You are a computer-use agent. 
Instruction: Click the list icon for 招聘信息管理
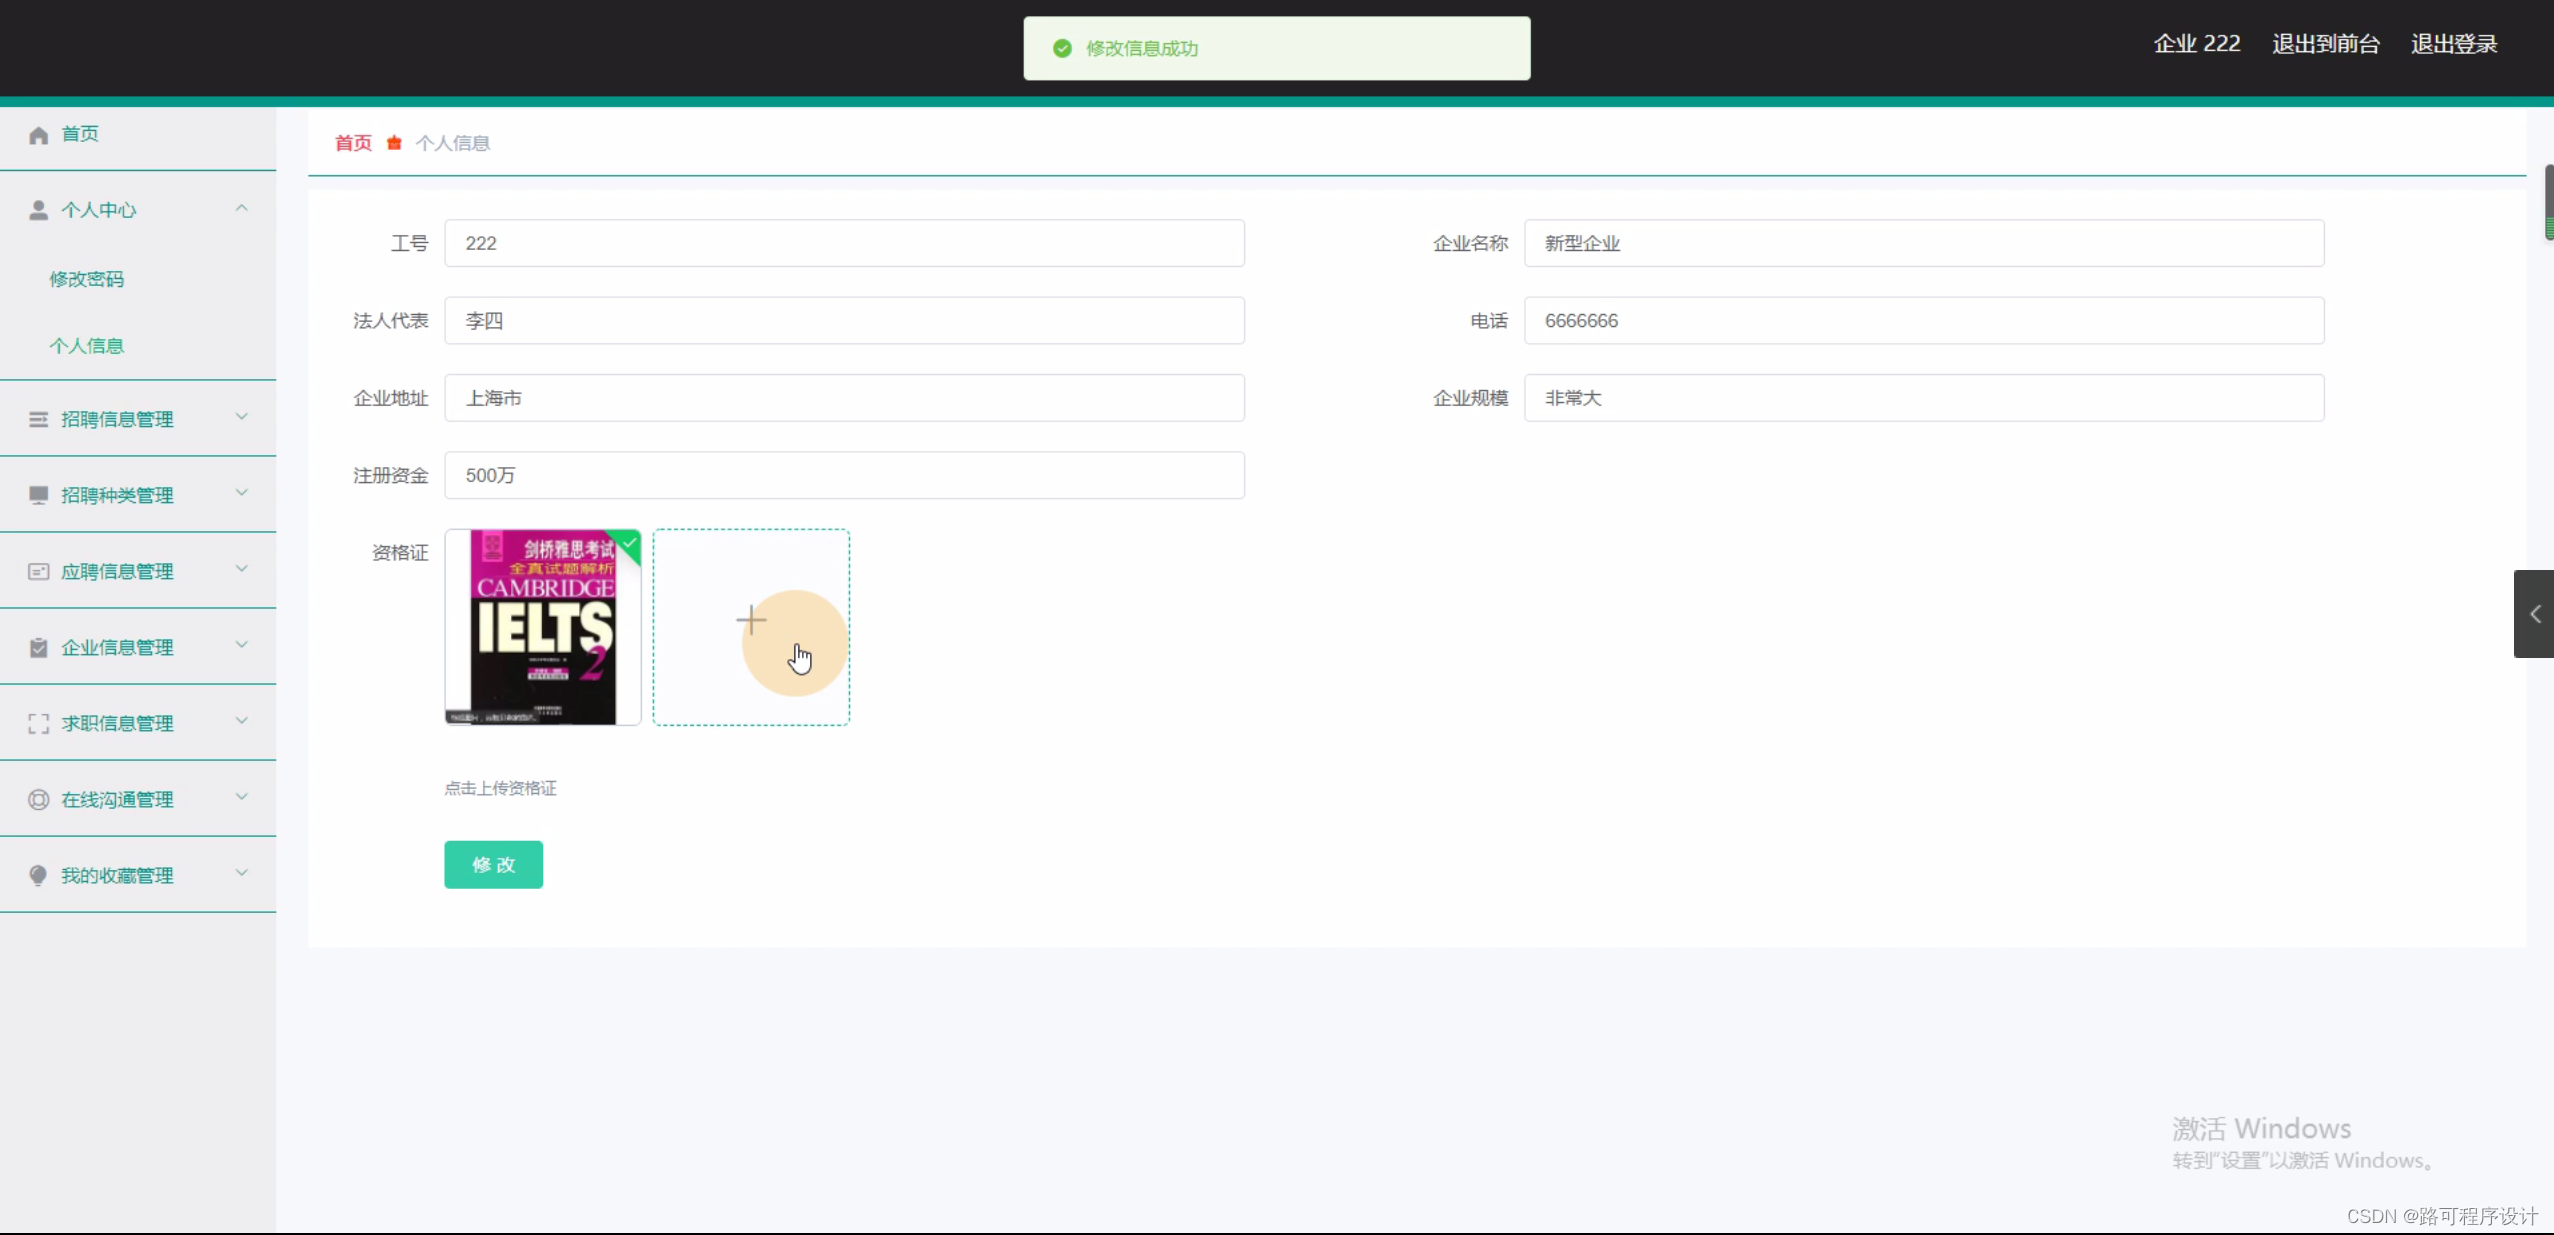pyautogui.click(x=38, y=419)
